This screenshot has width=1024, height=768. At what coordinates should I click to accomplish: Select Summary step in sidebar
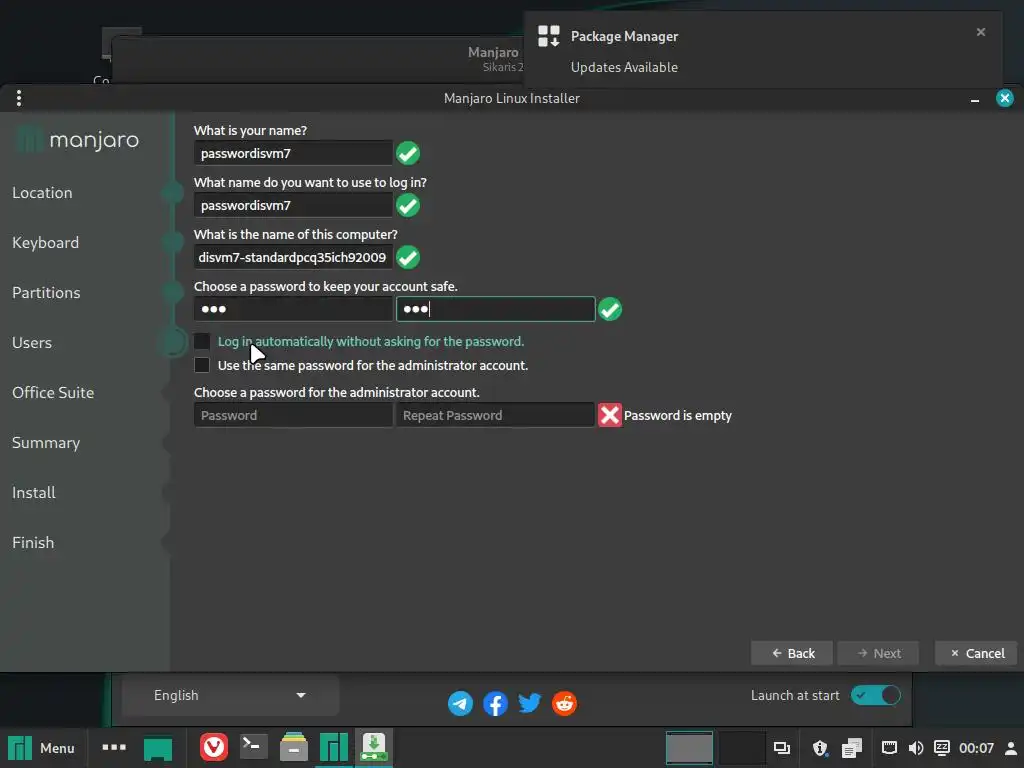[x=46, y=443]
